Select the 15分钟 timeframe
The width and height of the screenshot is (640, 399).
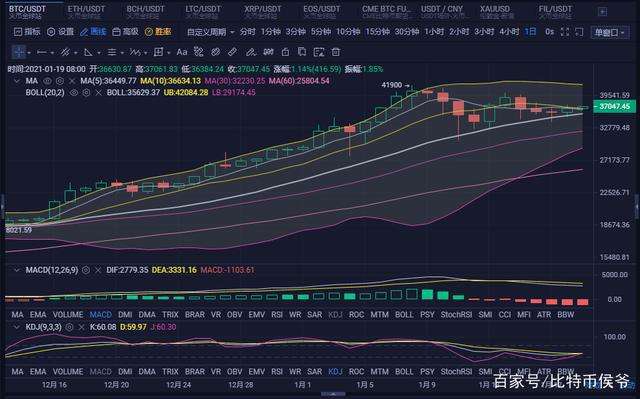[x=377, y=32]
